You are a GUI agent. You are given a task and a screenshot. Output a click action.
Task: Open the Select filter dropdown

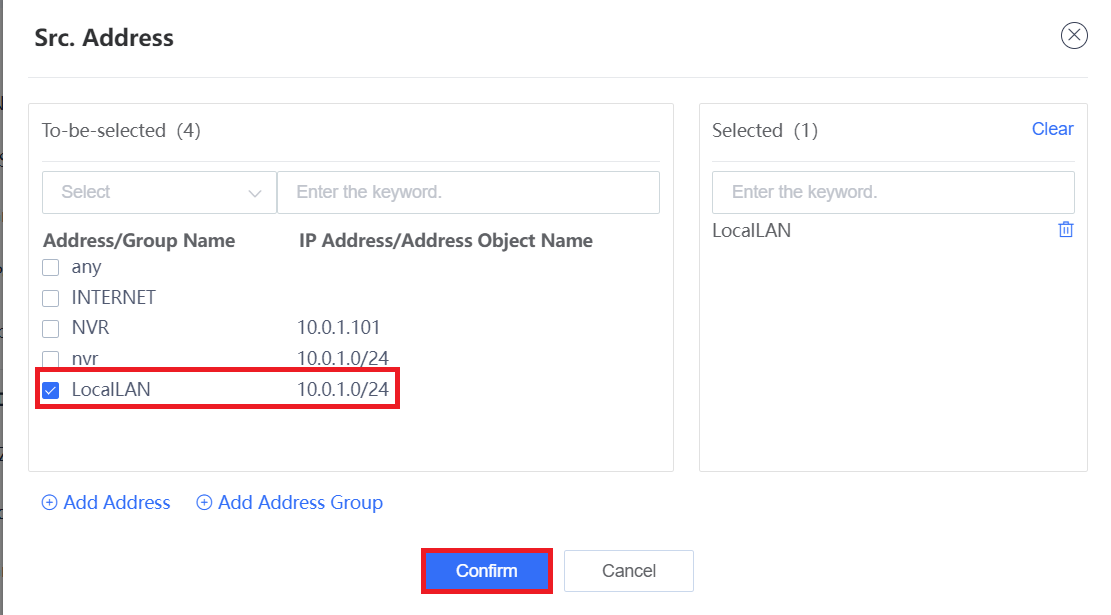pos(159,192)
